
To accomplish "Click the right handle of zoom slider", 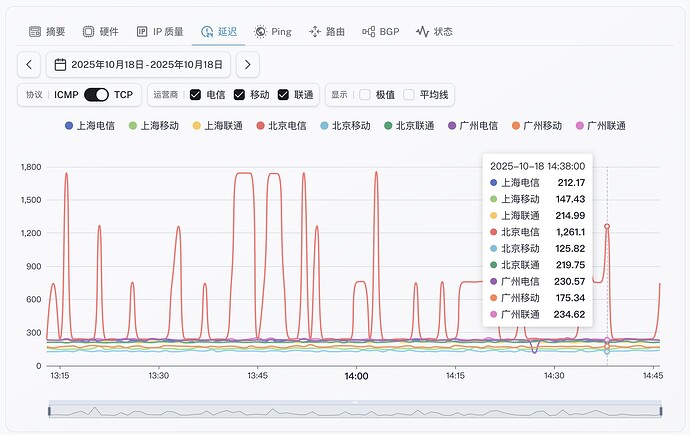I will click(661, 411).
